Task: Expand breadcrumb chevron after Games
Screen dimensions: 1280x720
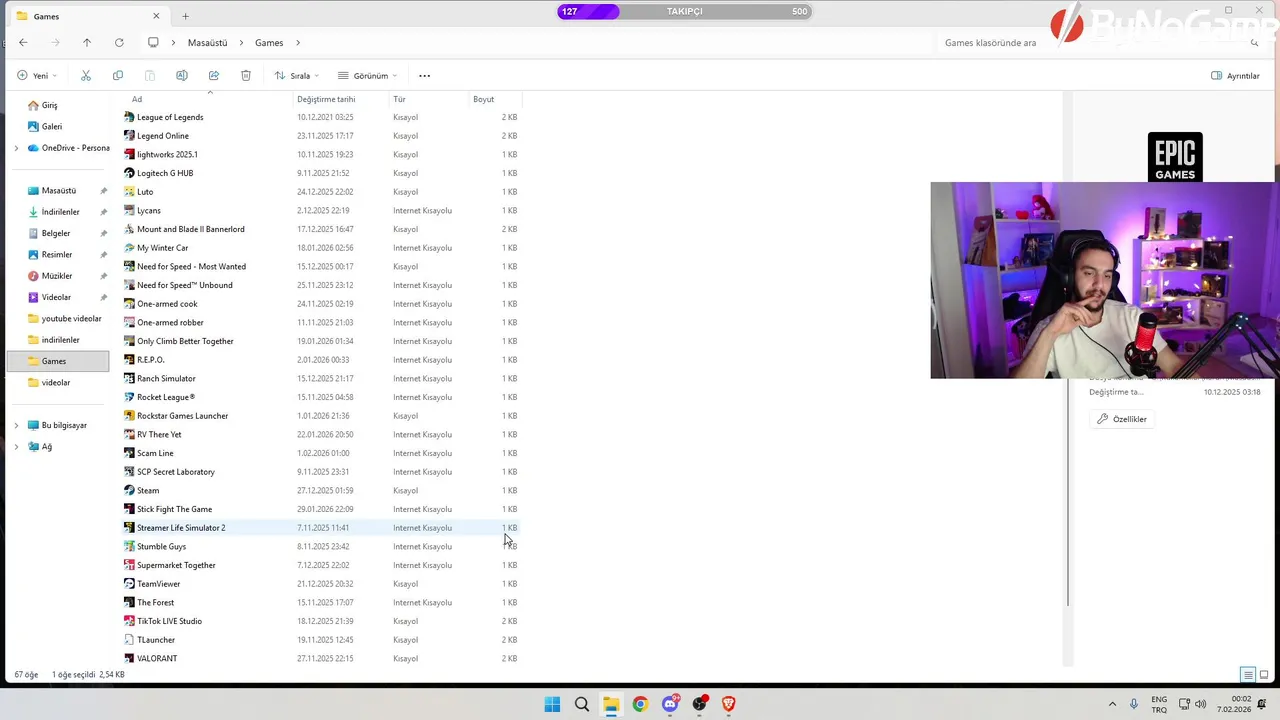Action: [x=298, y=43]
